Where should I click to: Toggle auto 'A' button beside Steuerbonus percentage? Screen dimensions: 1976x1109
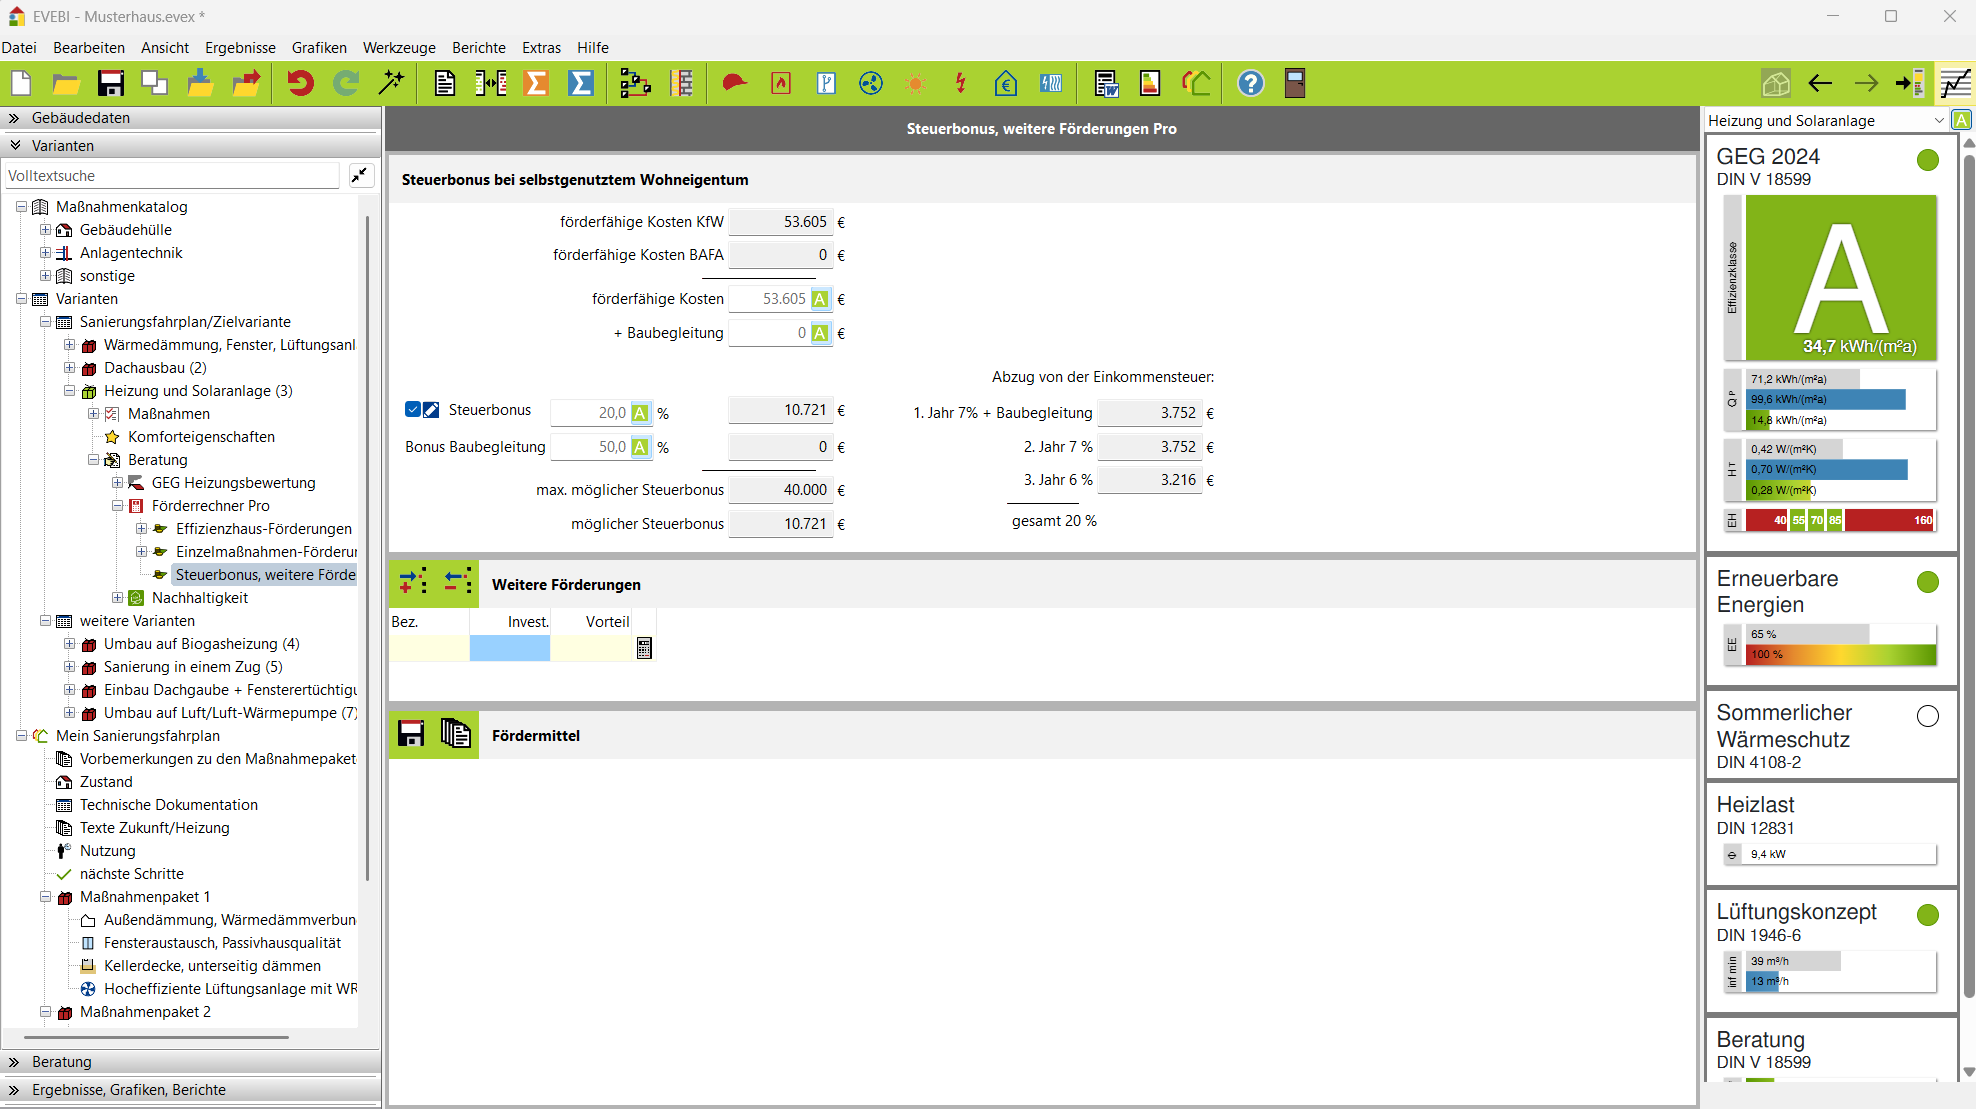click(640, 413)
